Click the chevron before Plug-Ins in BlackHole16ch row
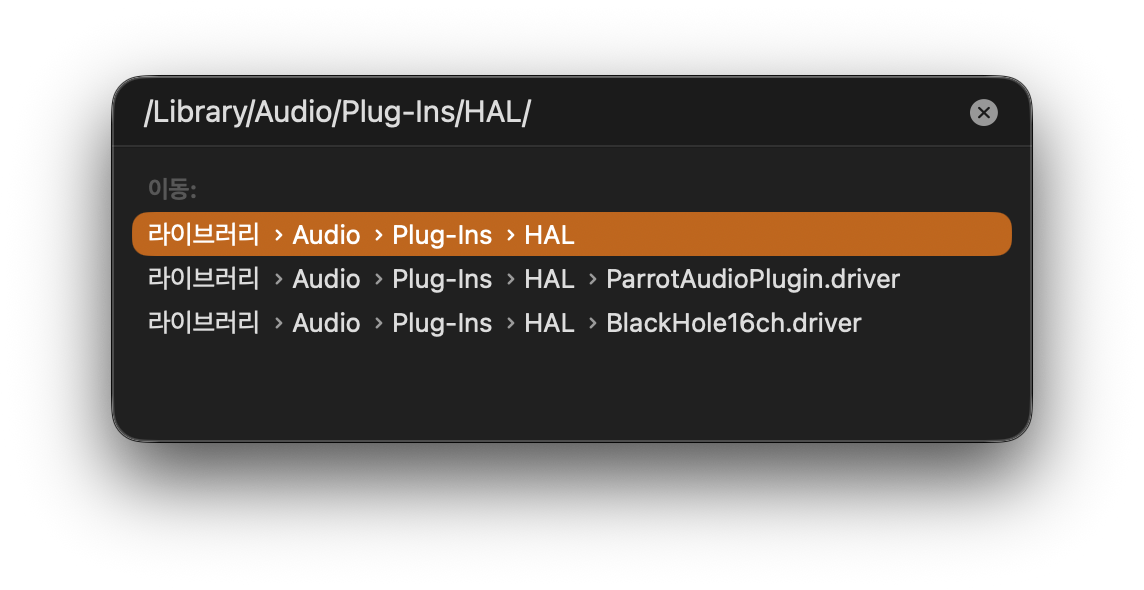This screenshot has width=1144, height=590. pos(377,323)
